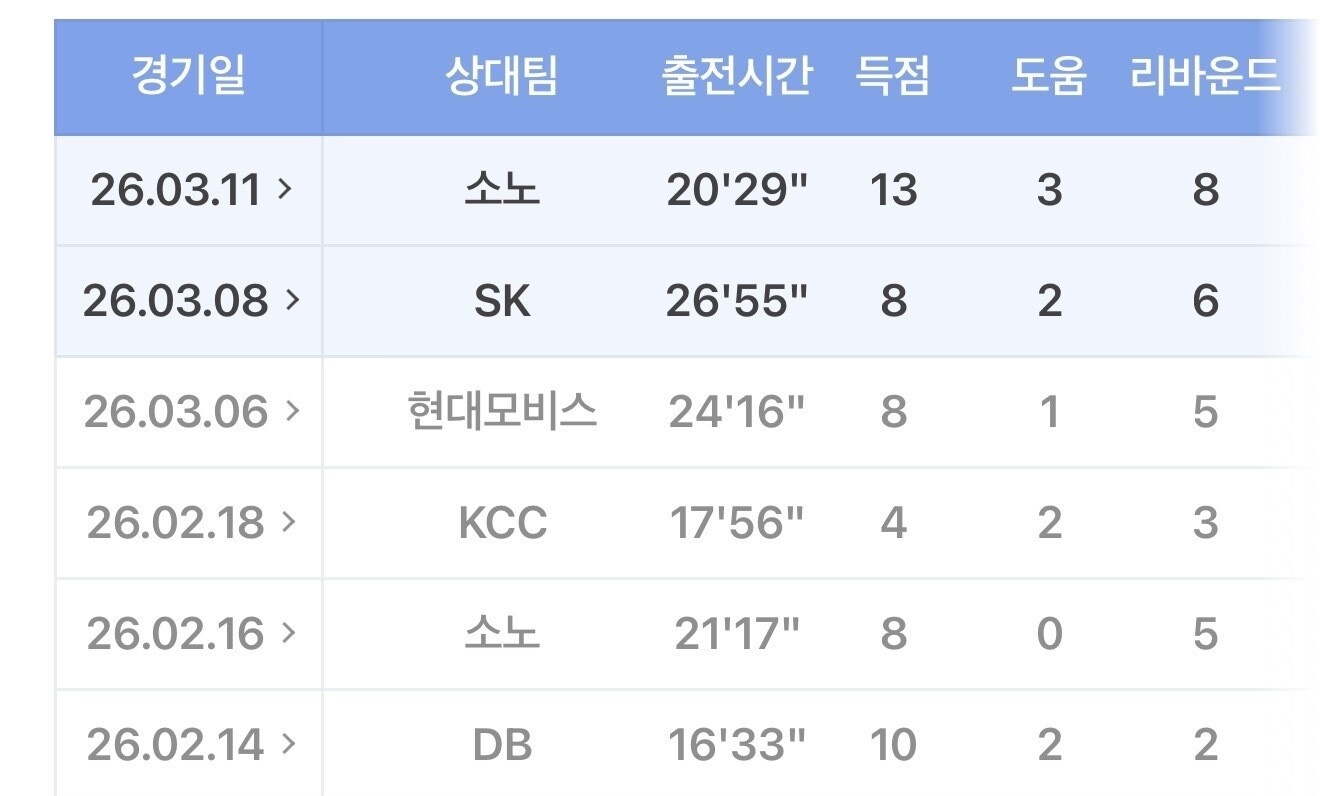Open the 26.03.06 game date link
Screen dimensions: 1320x796
(x=176, y=411)
